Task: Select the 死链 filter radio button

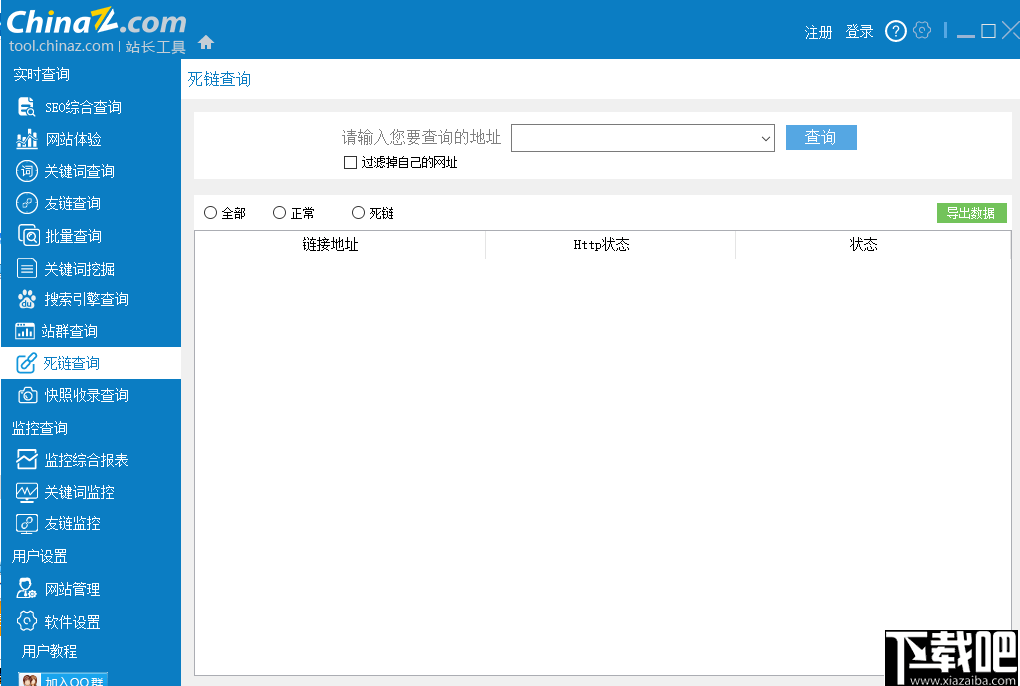Action: pos(358,212)
